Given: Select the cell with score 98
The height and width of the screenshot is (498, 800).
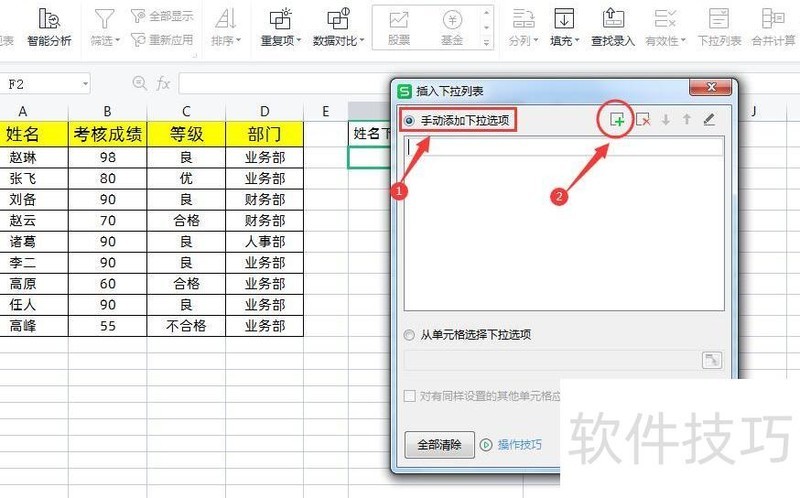Looking at the screenshot, I should click(x=107, y=158).
